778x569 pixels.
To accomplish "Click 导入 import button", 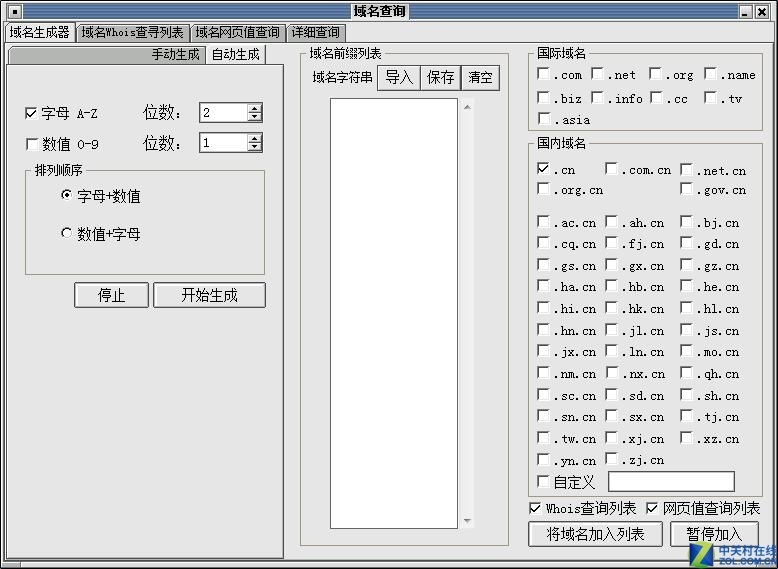I will click(x=399, y=78).
